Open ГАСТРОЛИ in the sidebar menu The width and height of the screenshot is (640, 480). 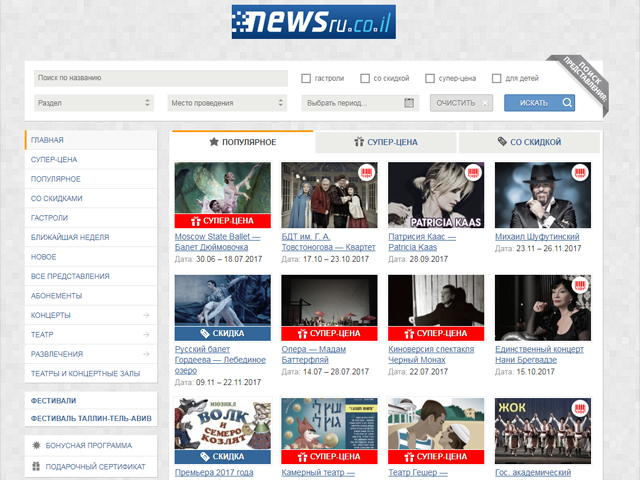(x=91, y=218)
